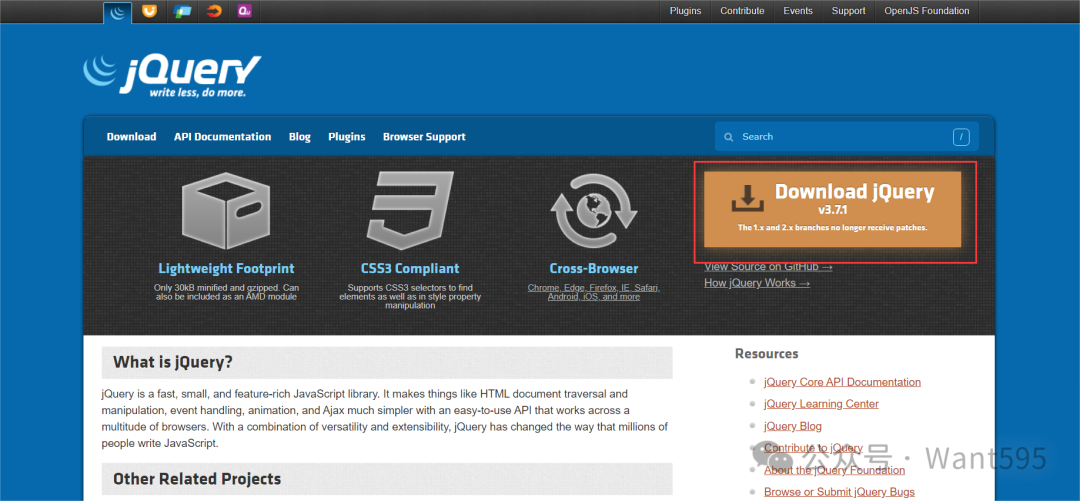
Task: Click the 'write less, do more.' tagline
Action: [198, 92]
